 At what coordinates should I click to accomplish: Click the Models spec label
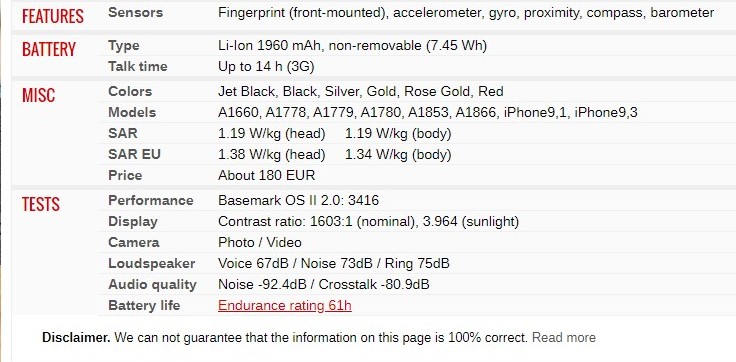pos(132,113)
